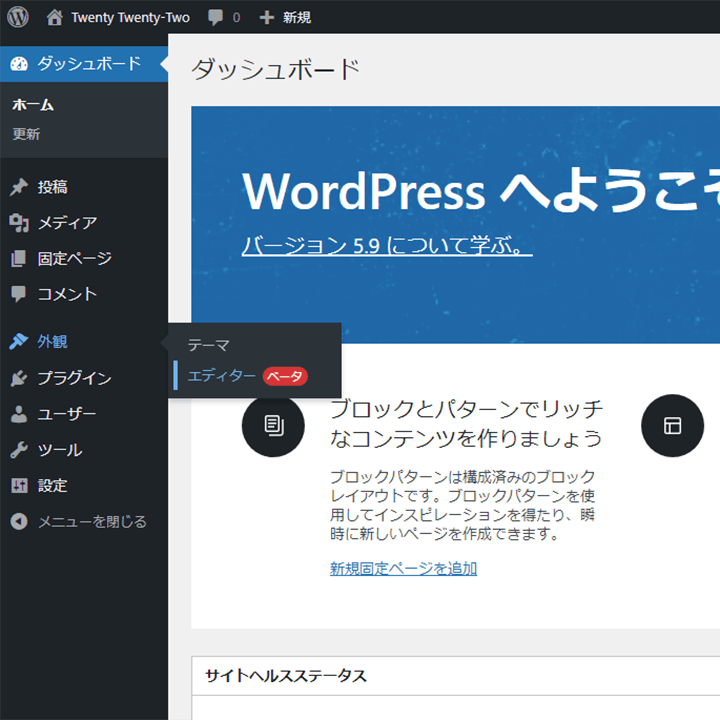Image resolution: width=720 pixels, height=720 pixels.
Task: Open the comments bubble icon in admin bar
Action: [x=215, y=18]
